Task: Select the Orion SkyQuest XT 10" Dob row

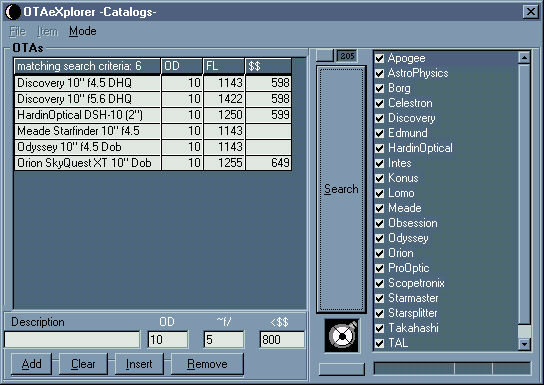Action: (153, 163)
